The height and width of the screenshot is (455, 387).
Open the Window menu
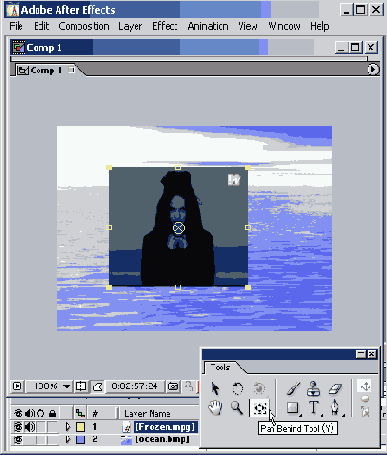(284, 26)
